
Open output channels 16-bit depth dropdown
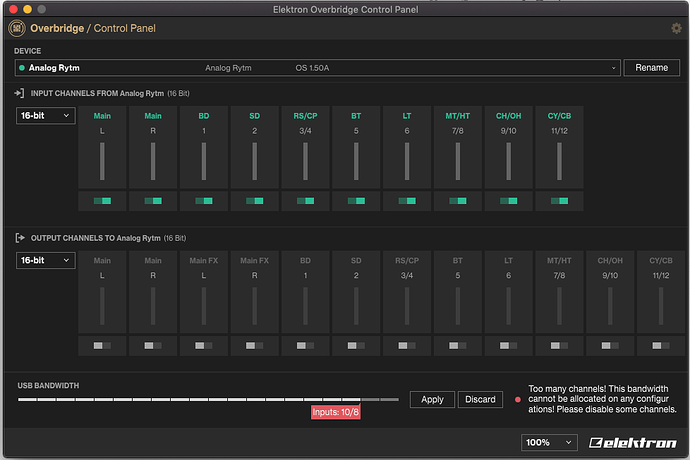[x=46, y=261]
